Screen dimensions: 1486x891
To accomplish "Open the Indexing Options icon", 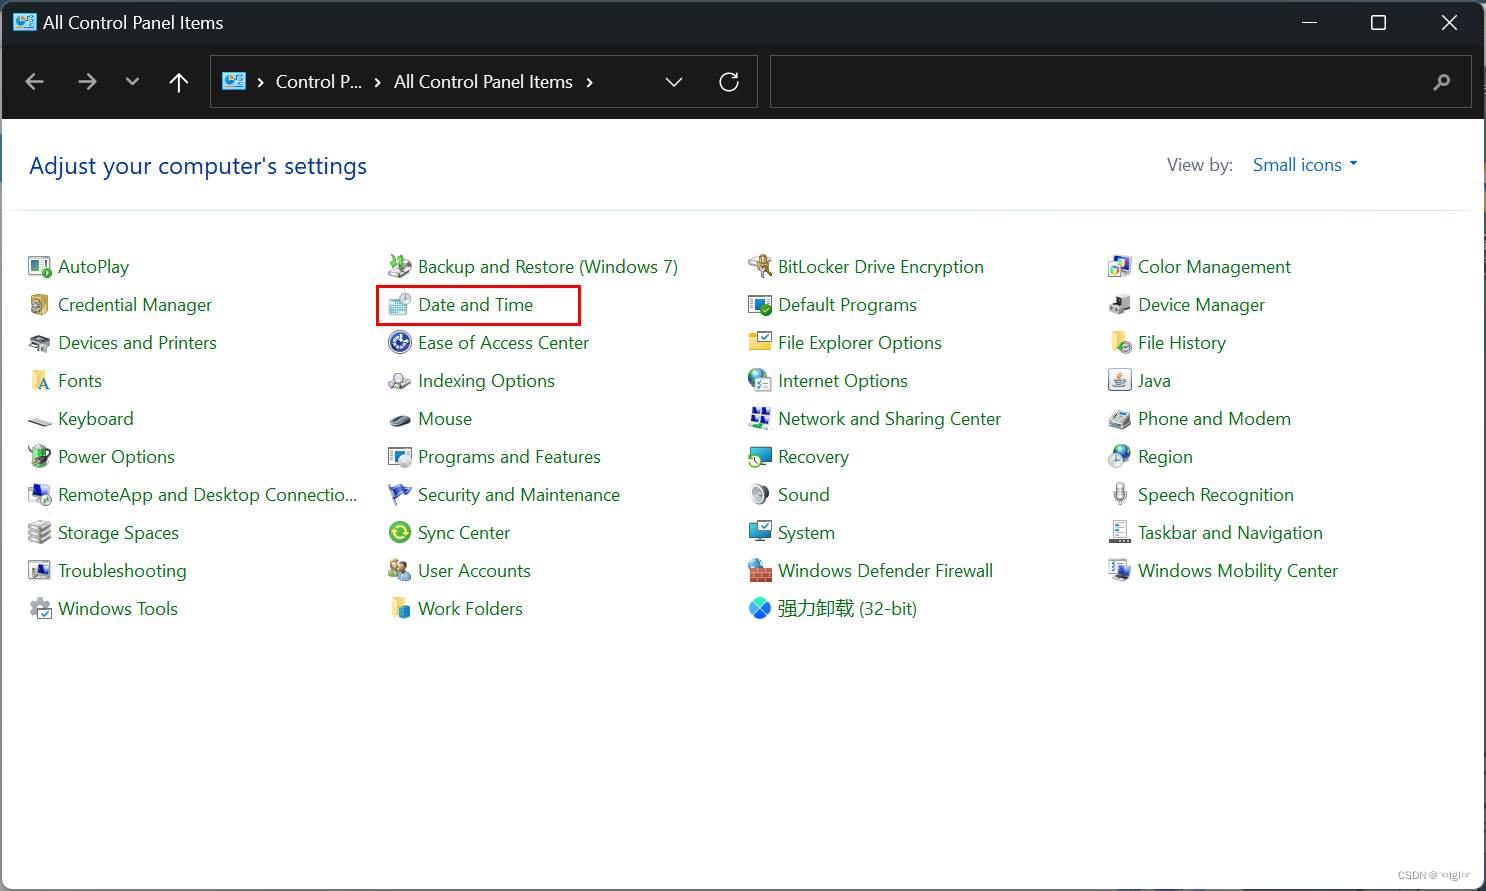I will (400, 381).
